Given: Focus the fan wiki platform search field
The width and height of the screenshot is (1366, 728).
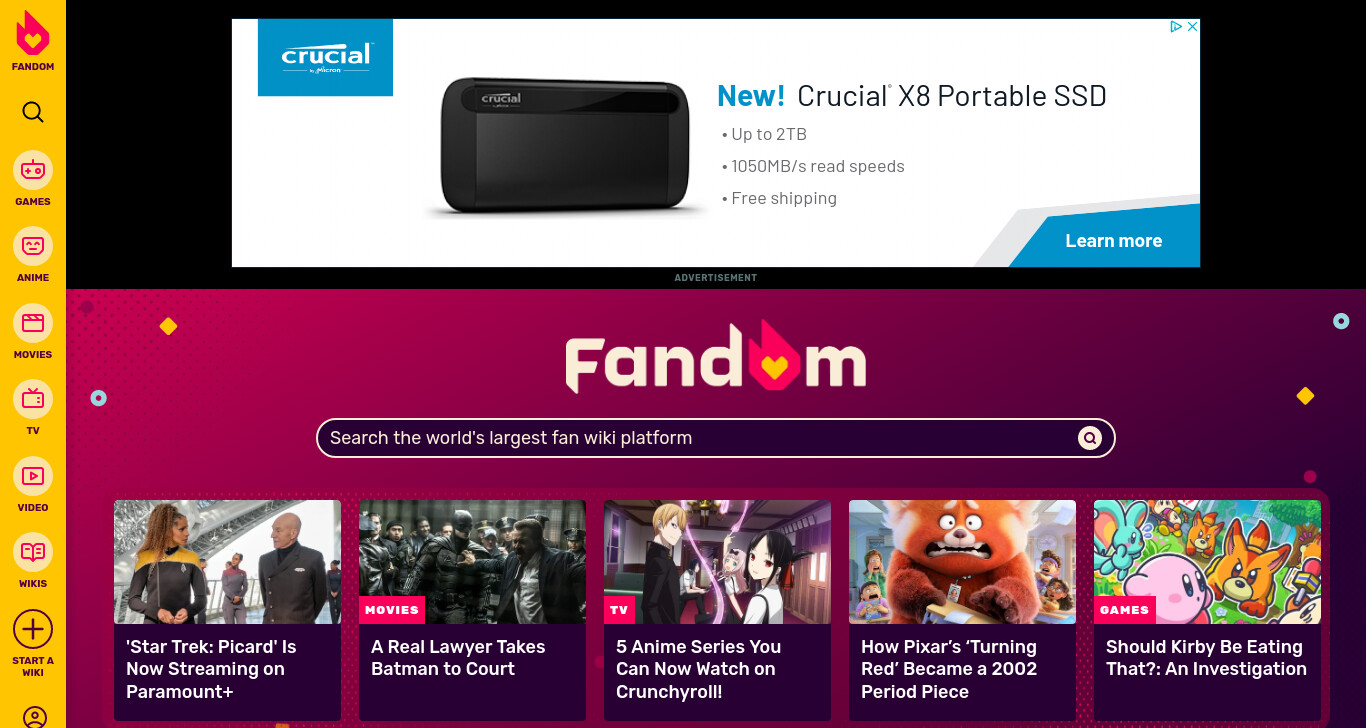Looking at the screenshot, I should (x=700, y=438).
